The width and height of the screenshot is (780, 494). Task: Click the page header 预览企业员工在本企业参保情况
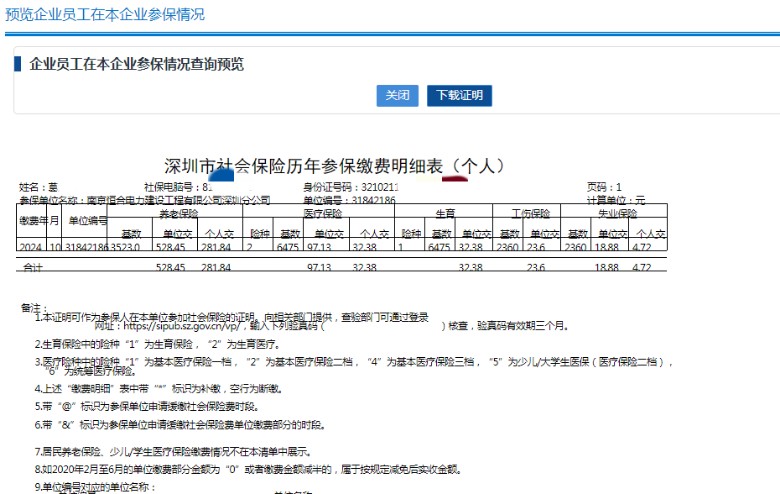tap(105, 14)
